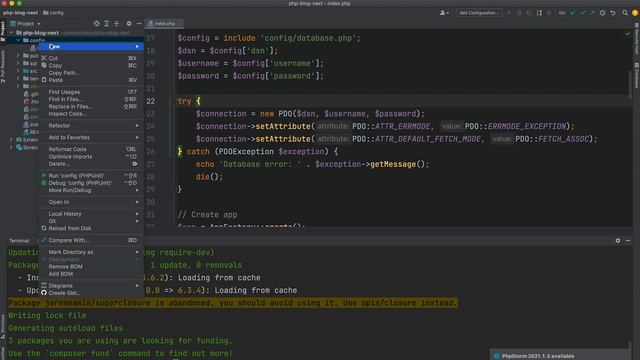Choose Inspect Code... from context menu
The width and height of the screenshot is (640, 360).
click(91, 114)
